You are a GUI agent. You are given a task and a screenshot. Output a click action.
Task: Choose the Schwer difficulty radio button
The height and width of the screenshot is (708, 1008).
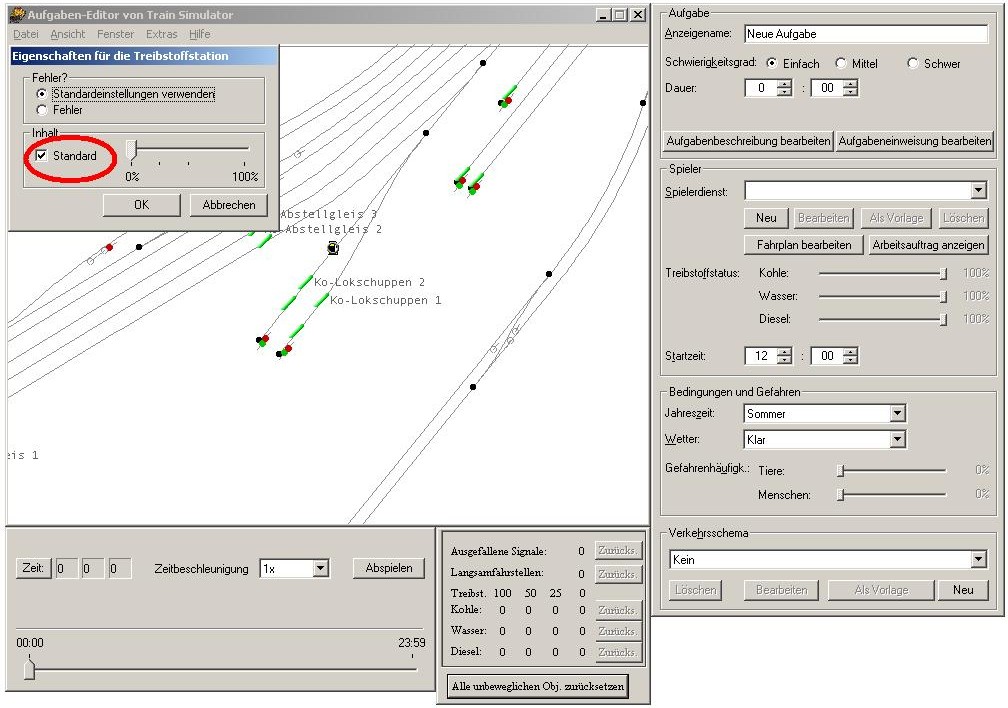pos(913,64)
